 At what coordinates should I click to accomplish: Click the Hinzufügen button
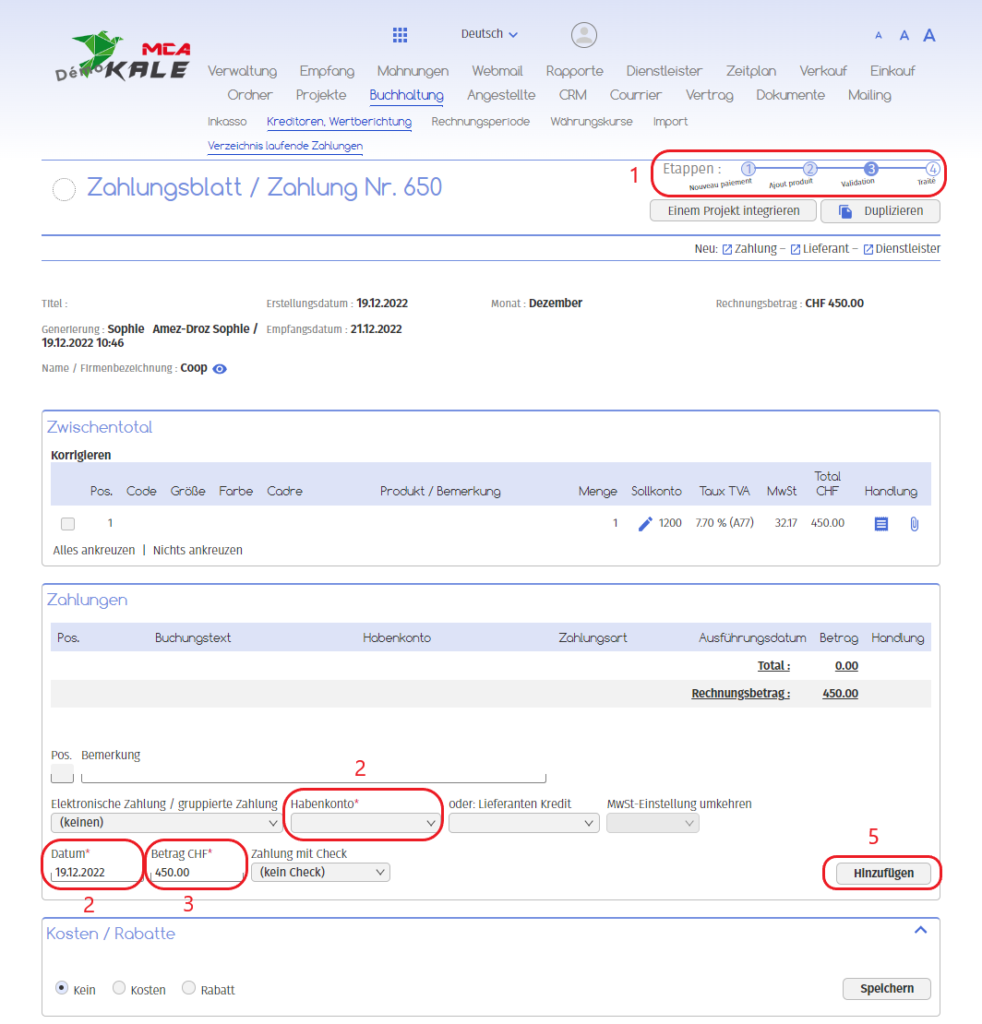883,873
